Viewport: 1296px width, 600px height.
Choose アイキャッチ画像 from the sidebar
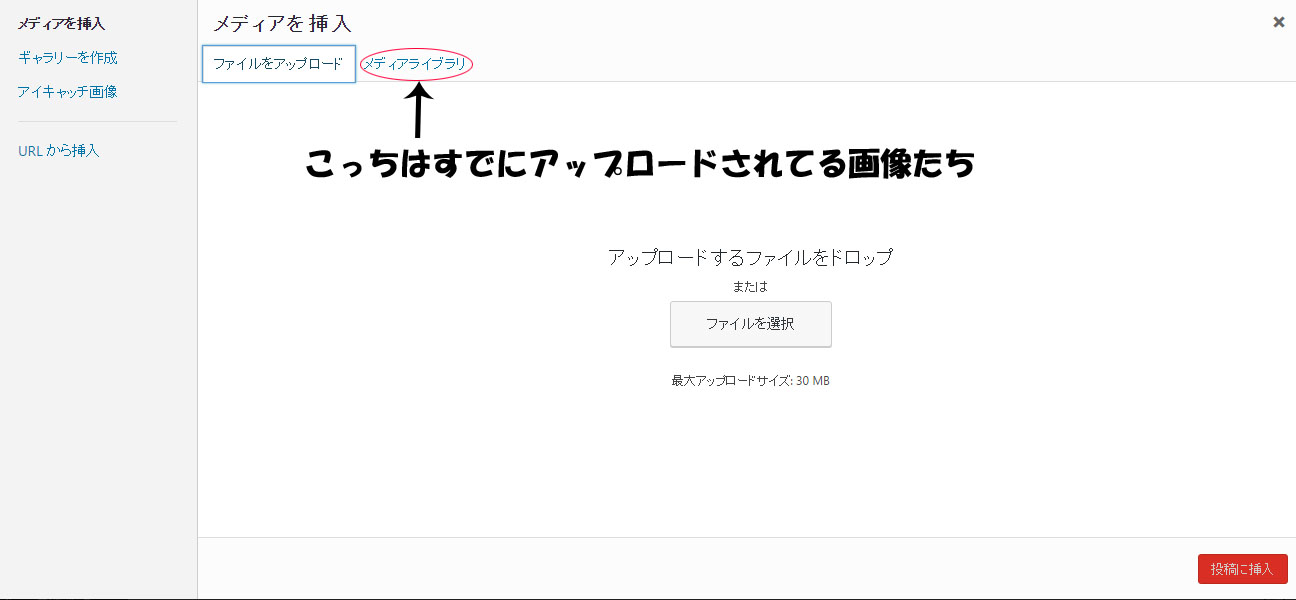pos(67,92)
